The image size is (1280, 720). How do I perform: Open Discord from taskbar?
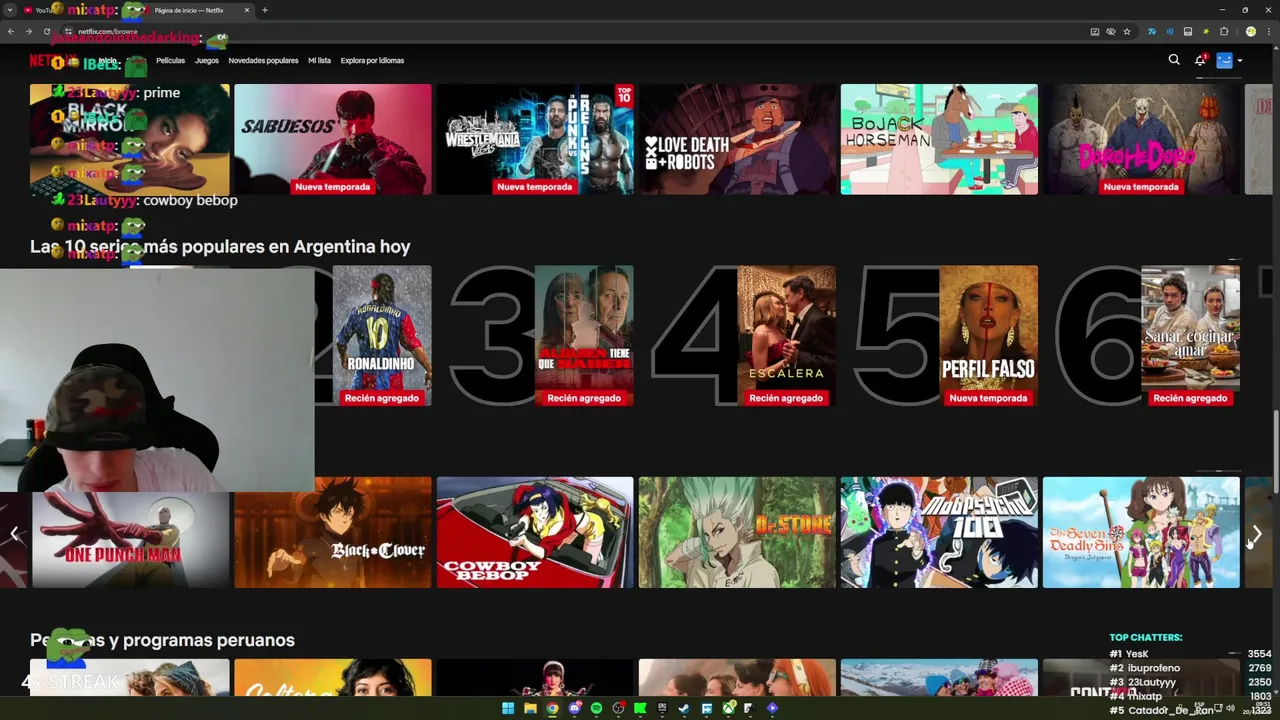click(x=574, y=708)
